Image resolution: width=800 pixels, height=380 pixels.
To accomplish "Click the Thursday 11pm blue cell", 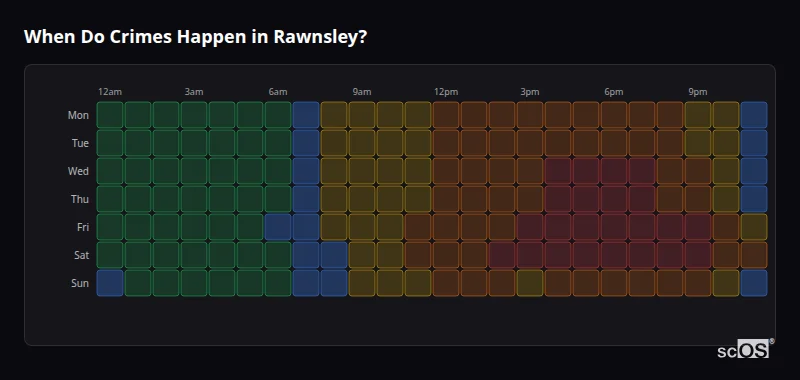I will click(x=754, y=199).
